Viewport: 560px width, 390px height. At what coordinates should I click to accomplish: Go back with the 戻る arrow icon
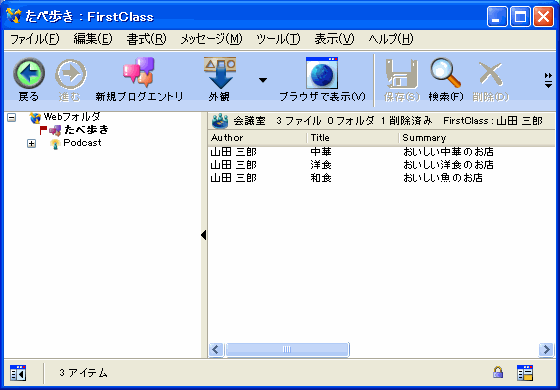[x=29, y=74]
